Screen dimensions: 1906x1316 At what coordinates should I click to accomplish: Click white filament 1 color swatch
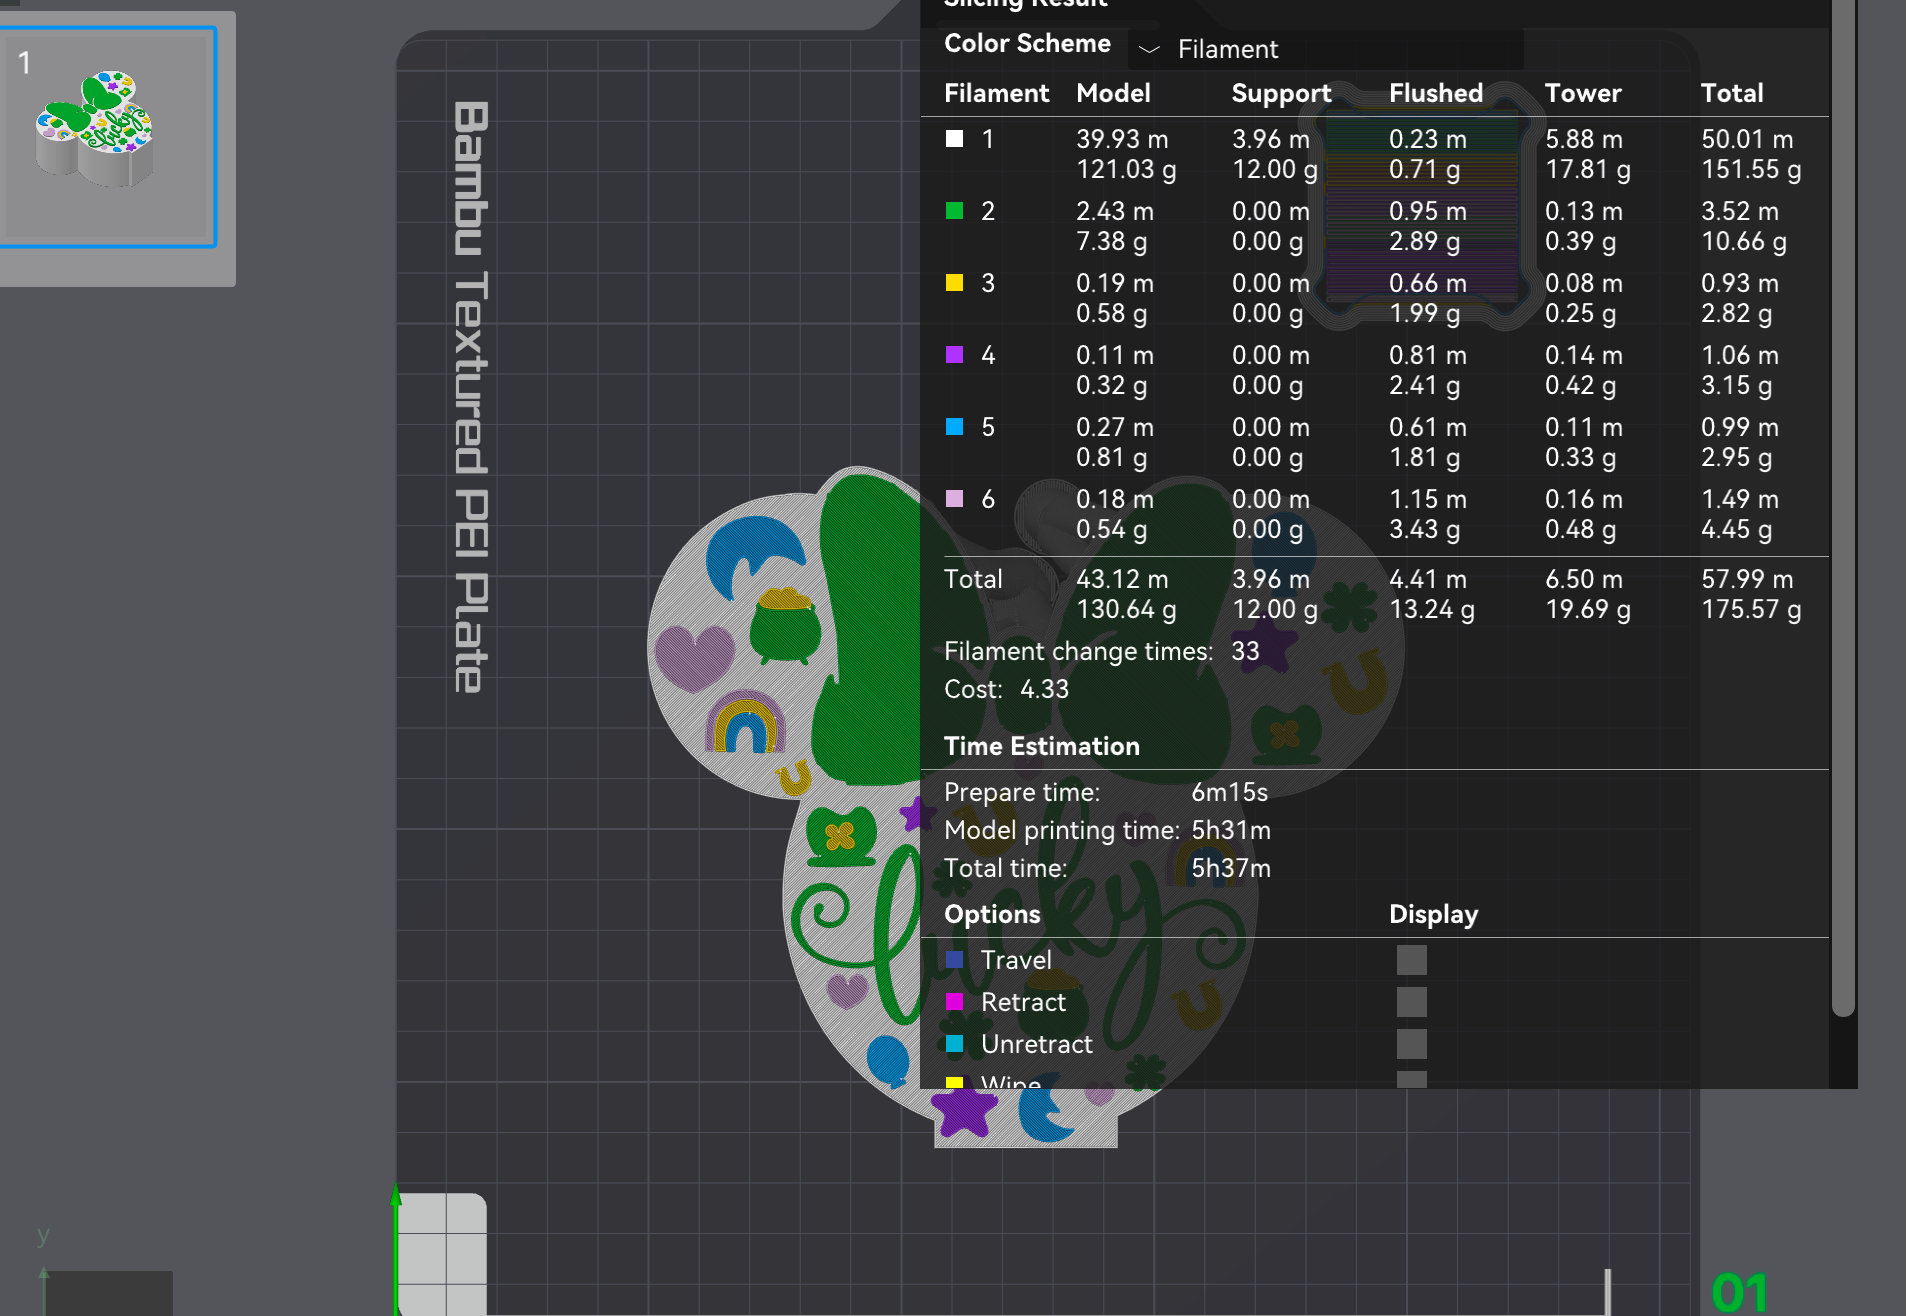point(955,139)
